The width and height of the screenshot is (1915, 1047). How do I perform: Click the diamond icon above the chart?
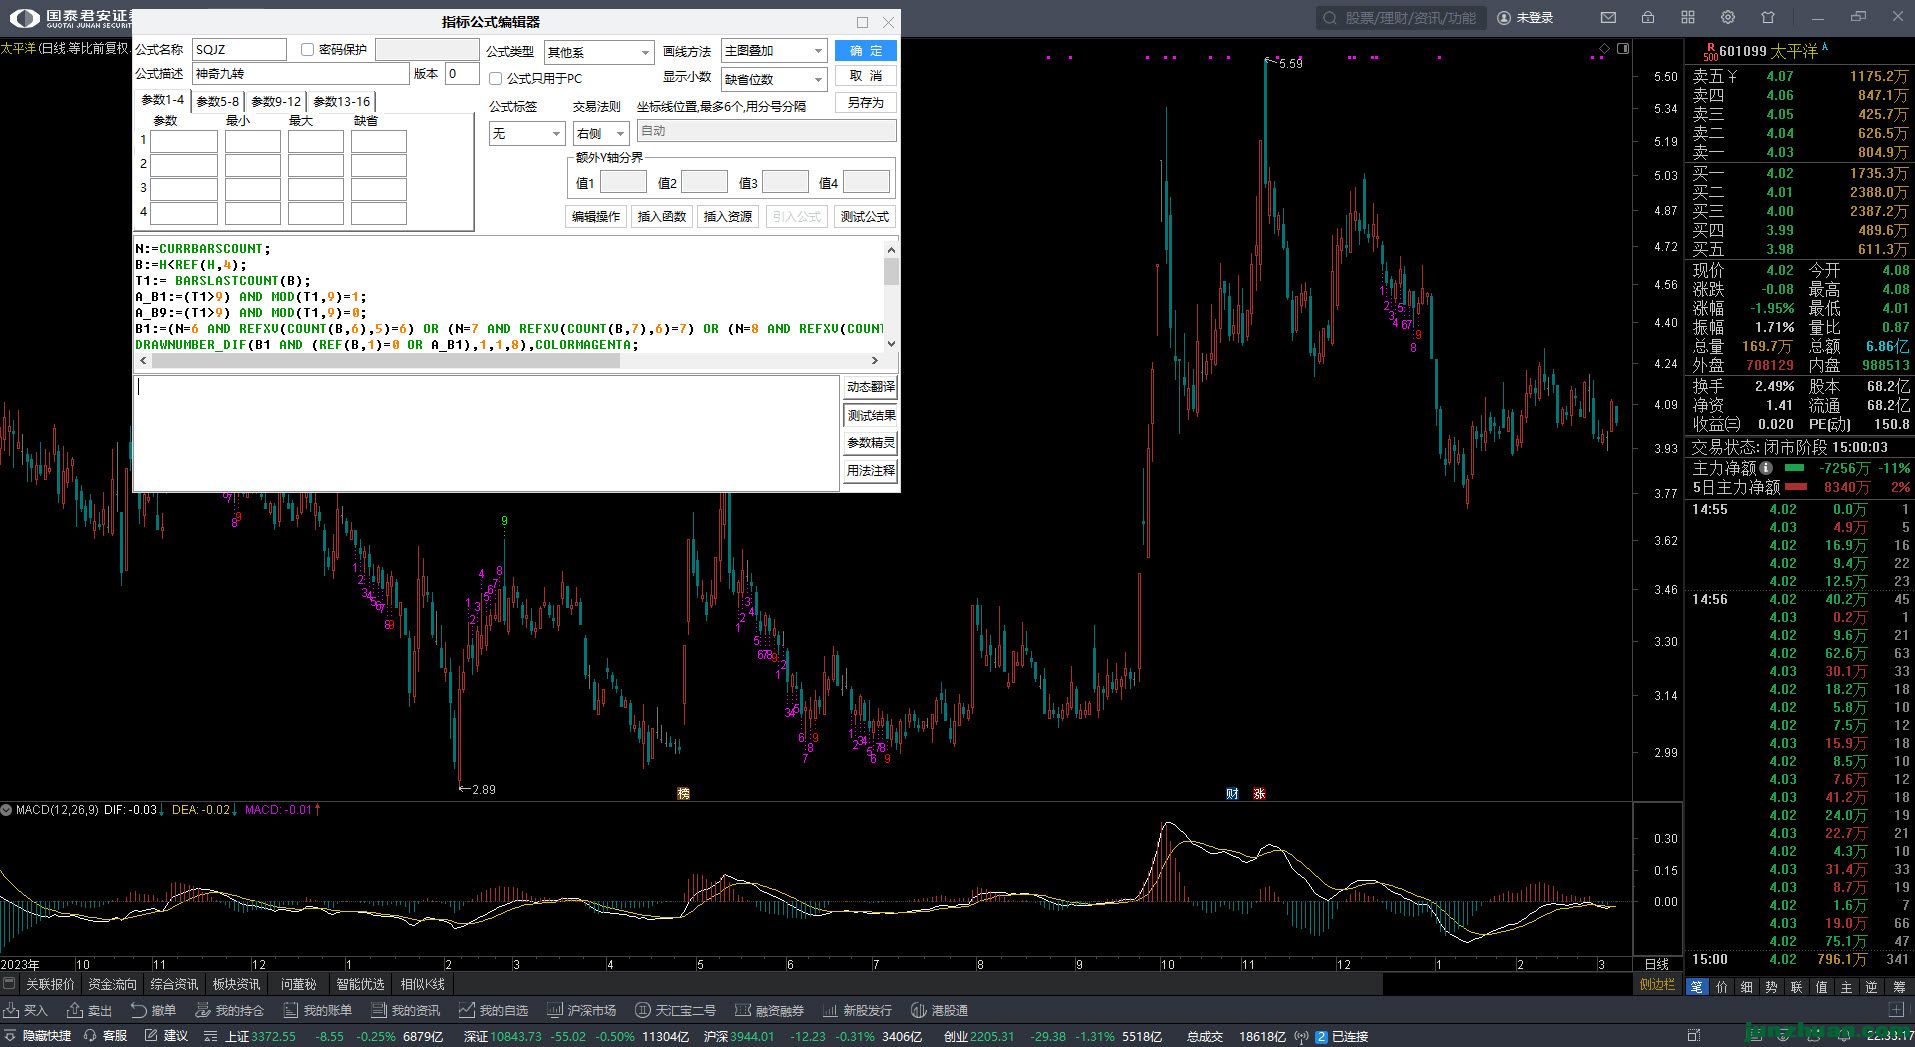tap(1604, 48)
